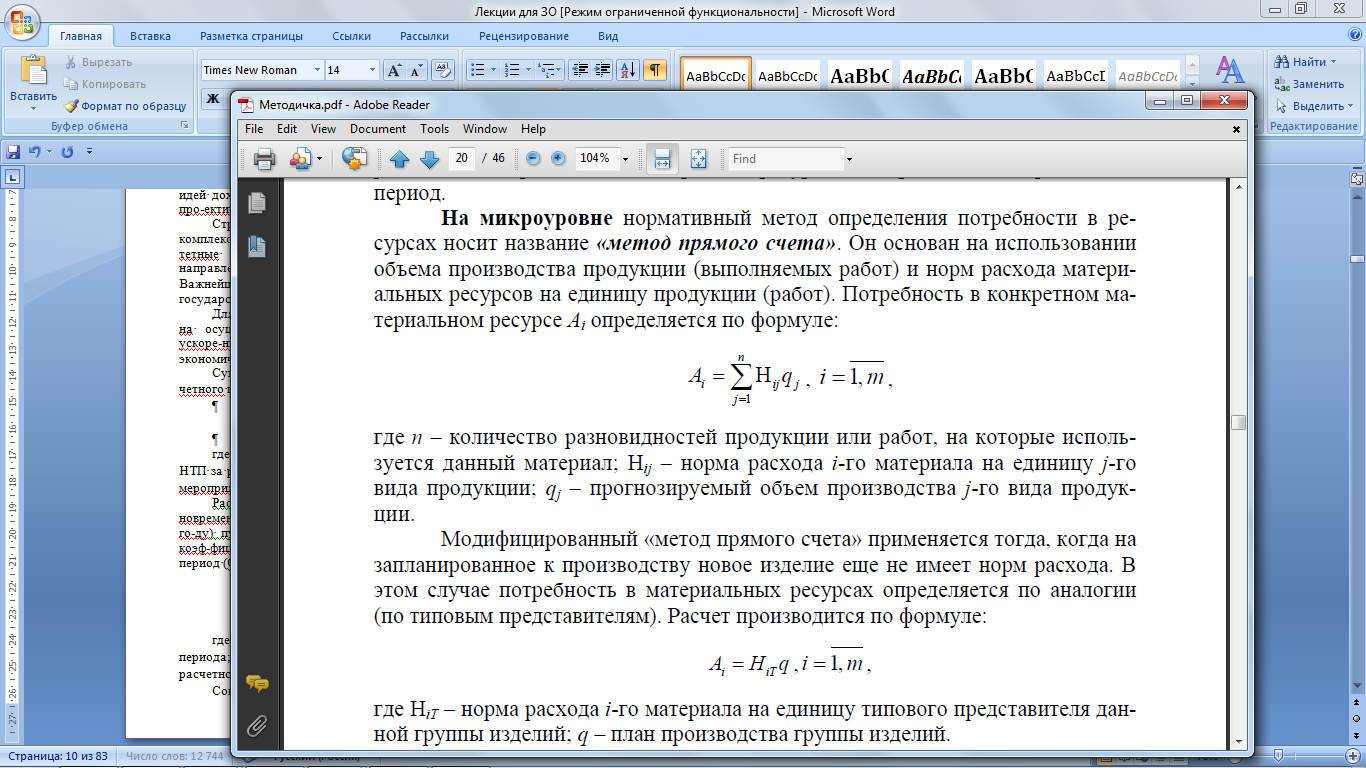The image size is (1366, 768).
Task: Switch to the Рецензирование tab in Word
Action: pos(524,36)
